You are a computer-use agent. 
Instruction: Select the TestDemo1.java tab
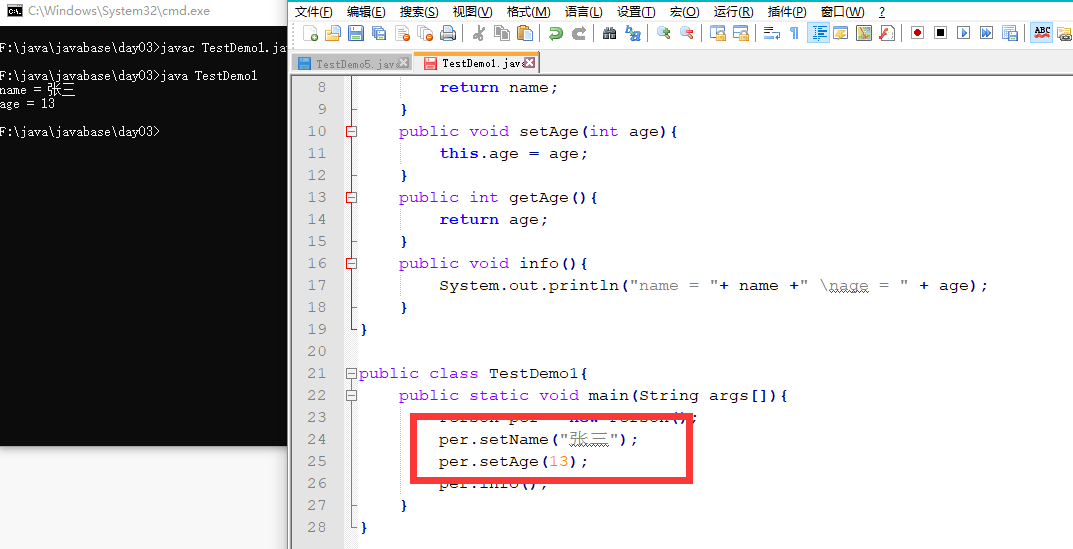click(x=477, y=63)
